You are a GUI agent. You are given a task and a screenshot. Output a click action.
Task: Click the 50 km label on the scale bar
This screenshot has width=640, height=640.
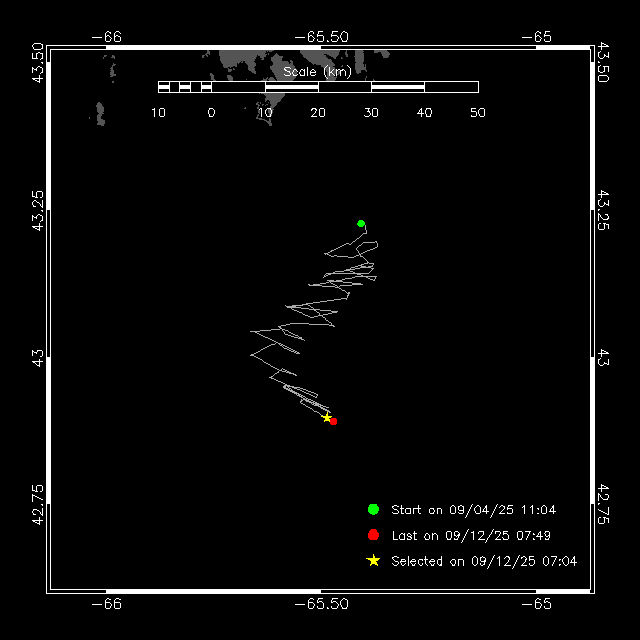[x=477, y=112]
